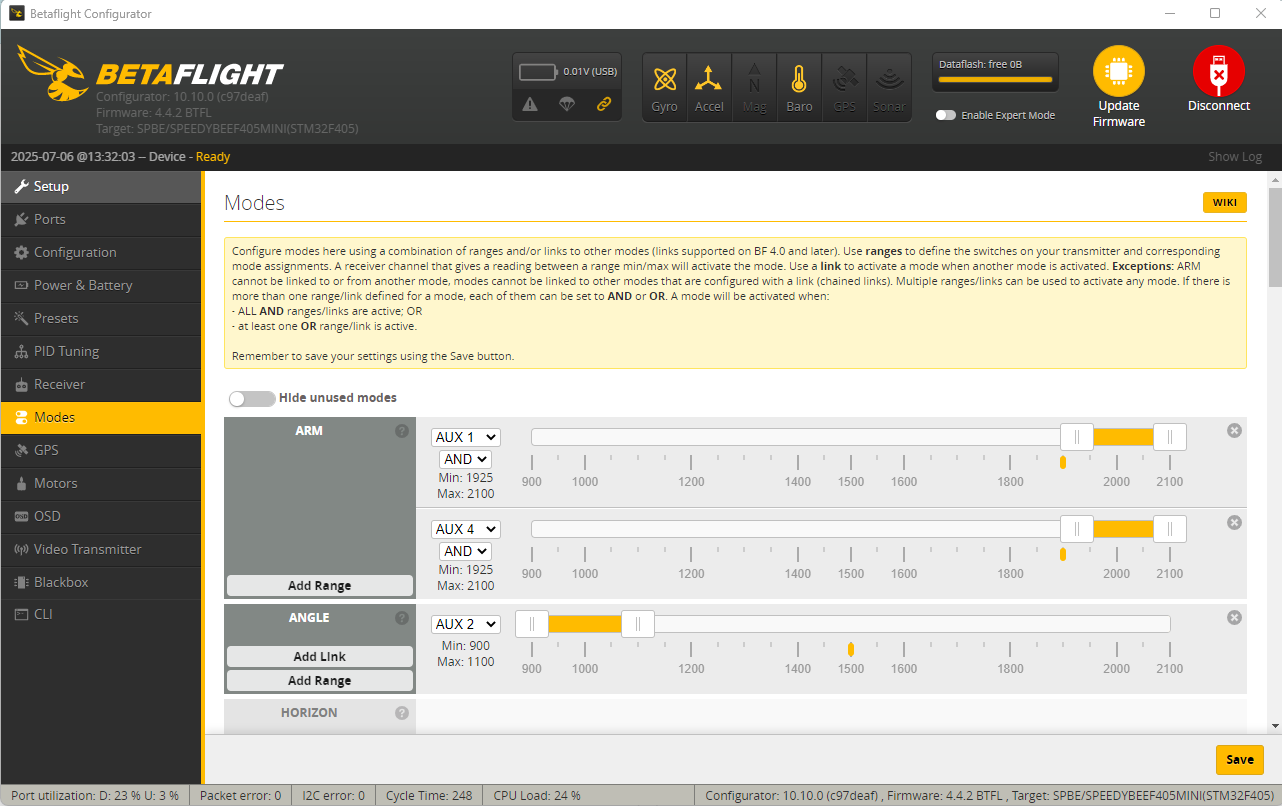The image size is (1282, 806).
Task: Open the Ports tab
Action: pyautogui.click(x=101, y=219)
